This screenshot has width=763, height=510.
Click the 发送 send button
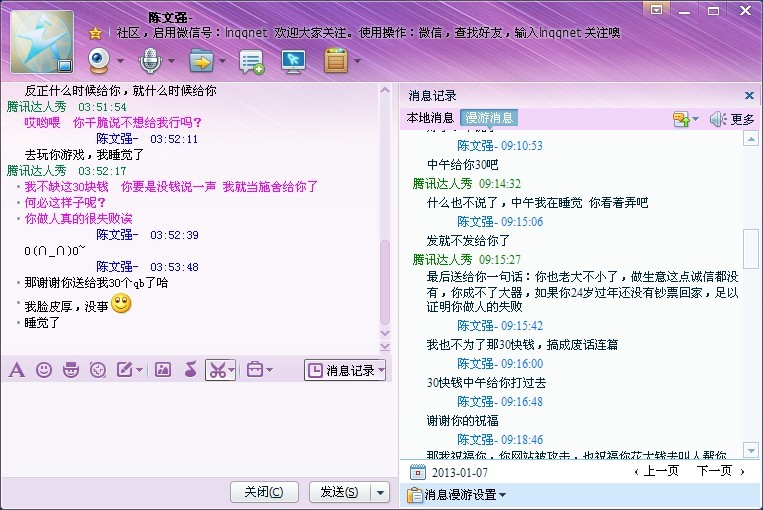pyautogui.click(x=340, y=492)
